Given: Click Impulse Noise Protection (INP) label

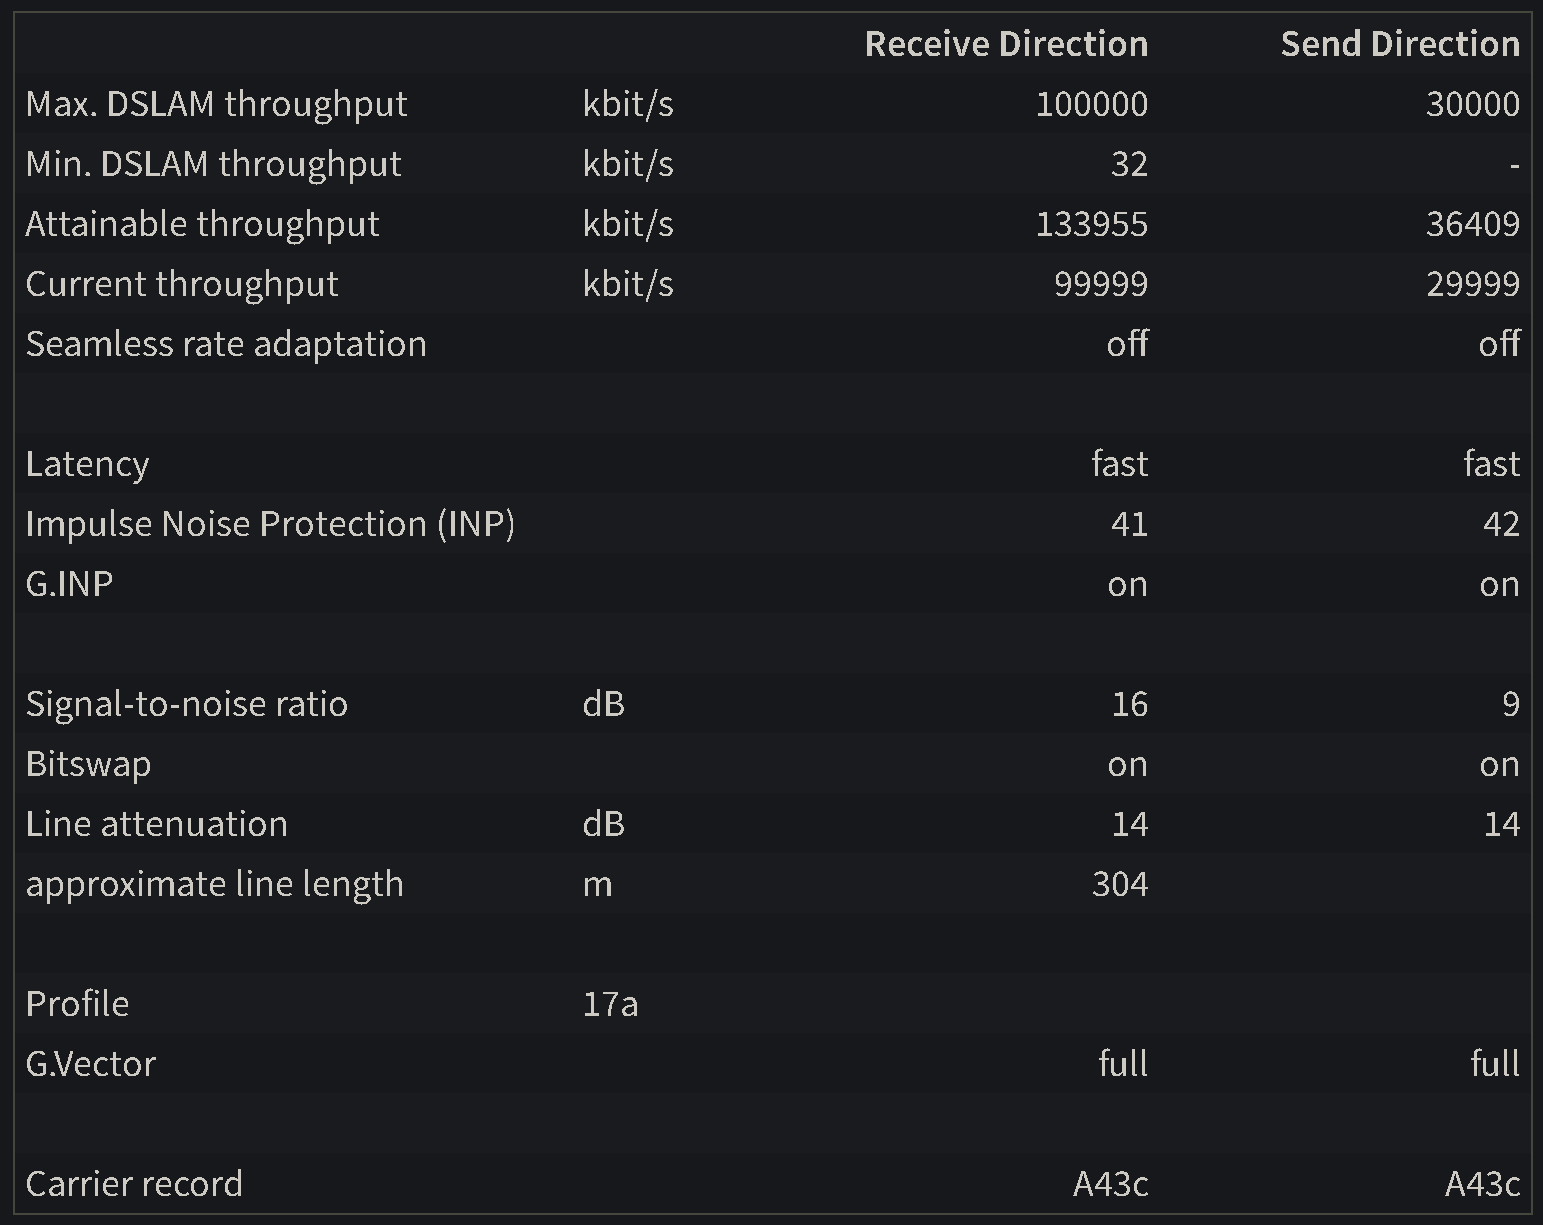Looking at the screenshot, I should (270, 524).
